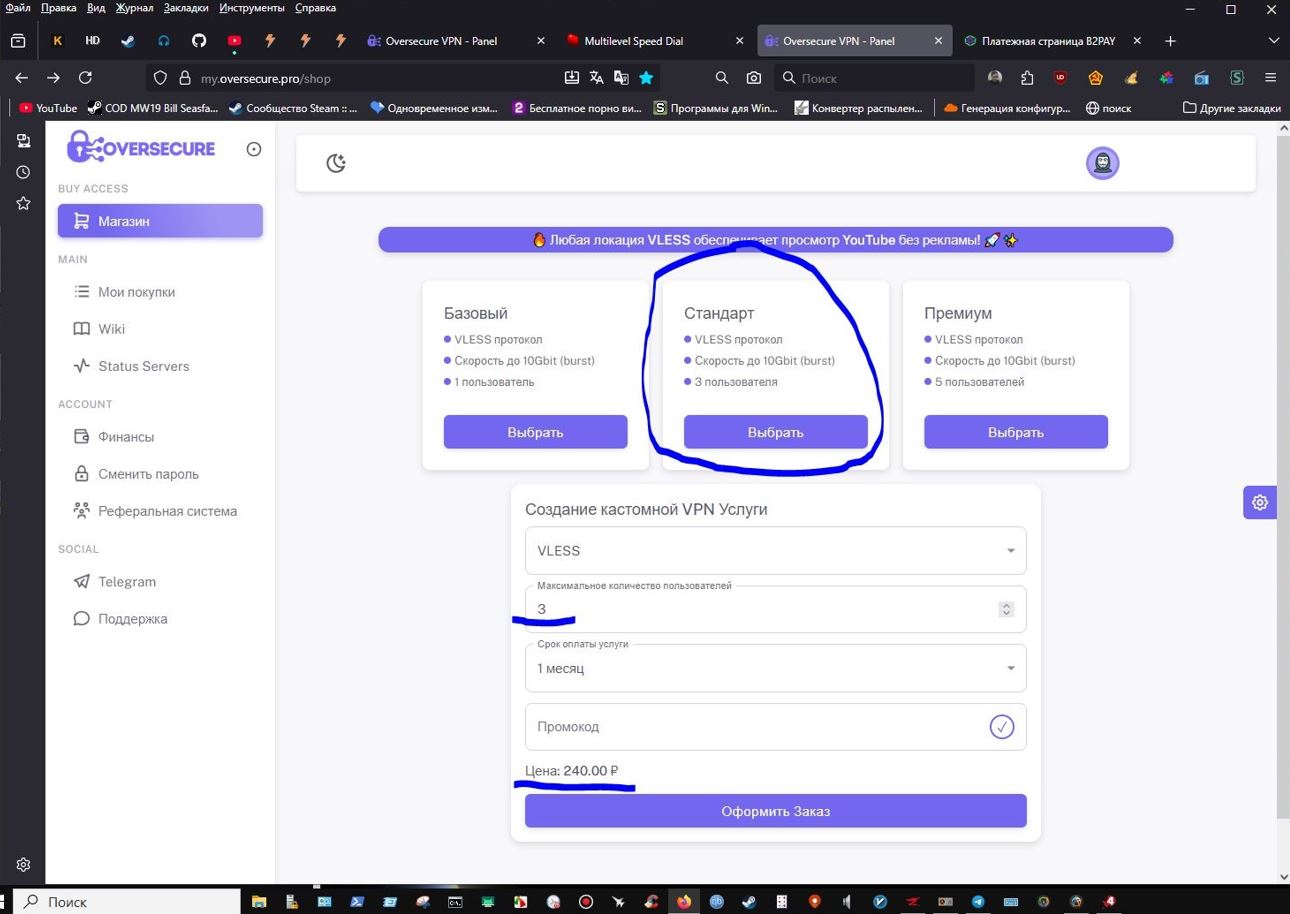Screen dimensions: 1290x914
Task: Open the Закладки menu
Action: (x=186, y=8)
